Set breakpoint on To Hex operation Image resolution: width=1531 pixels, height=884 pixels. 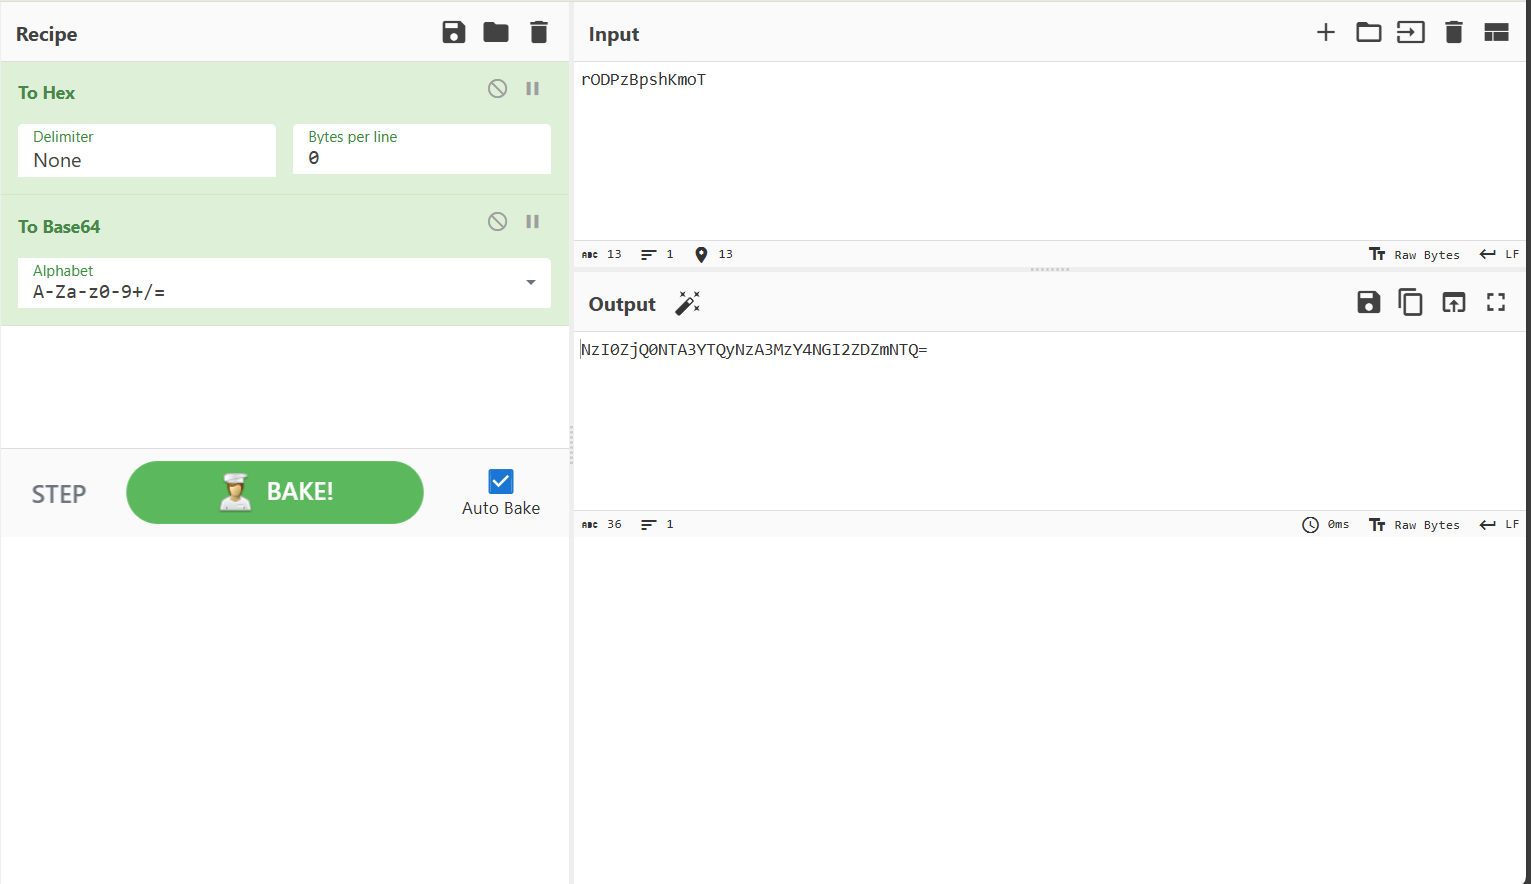point(533,88)
